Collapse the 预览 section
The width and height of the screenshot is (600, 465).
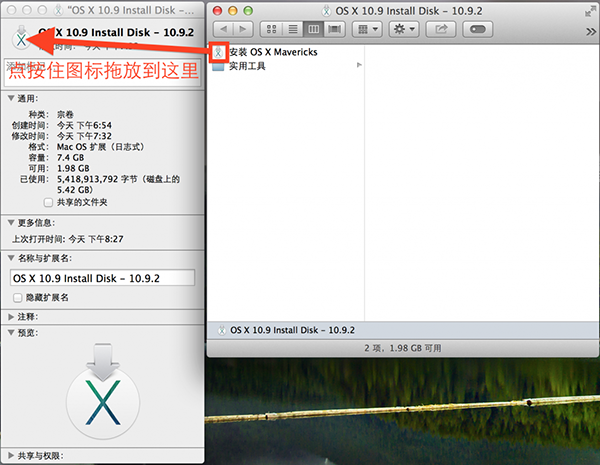(x=11, y=333)
